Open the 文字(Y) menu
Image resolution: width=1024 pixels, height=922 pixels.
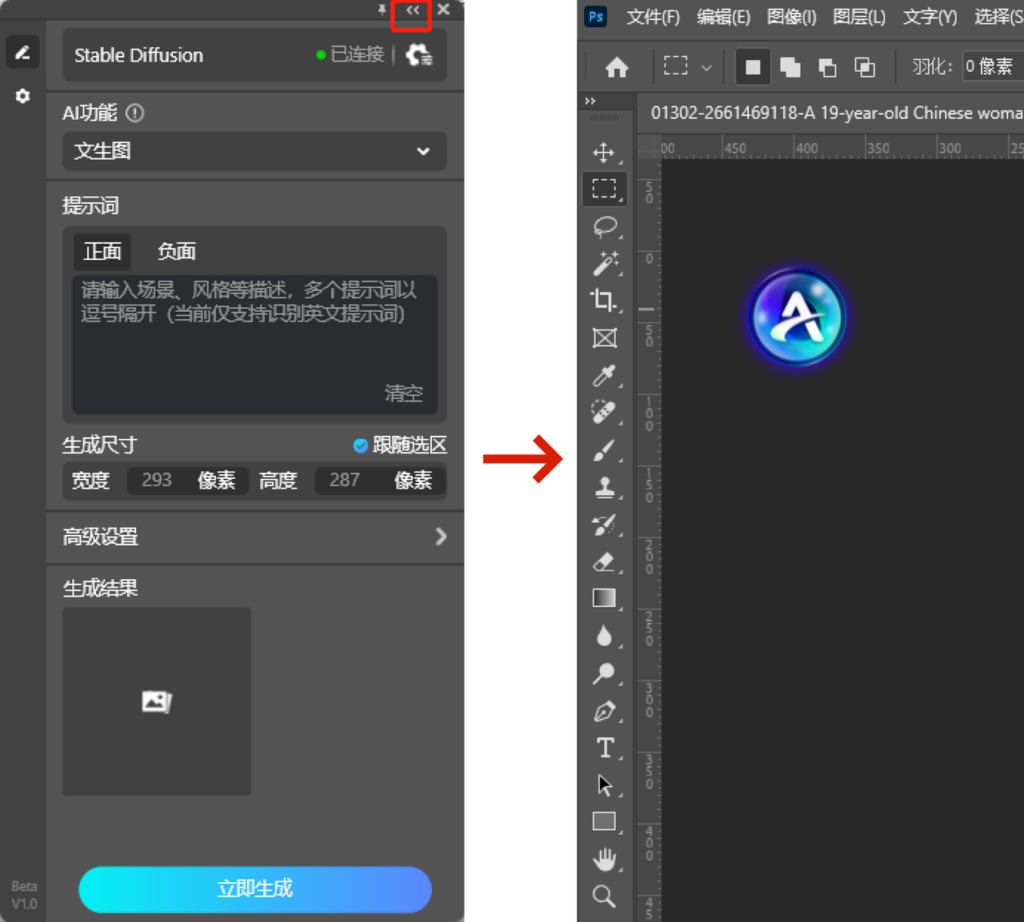tap(930, 17)
